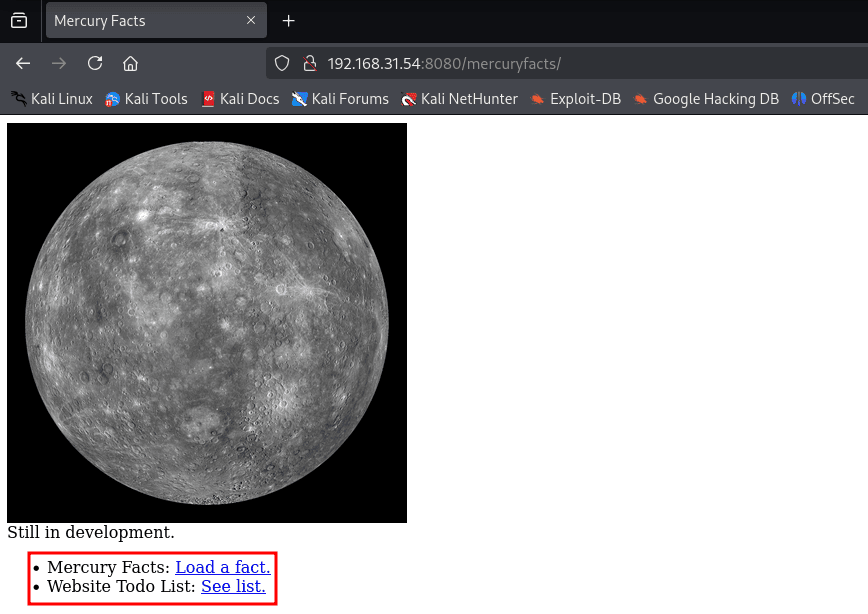Select the Mercury Facts tab

pos(156,20)
